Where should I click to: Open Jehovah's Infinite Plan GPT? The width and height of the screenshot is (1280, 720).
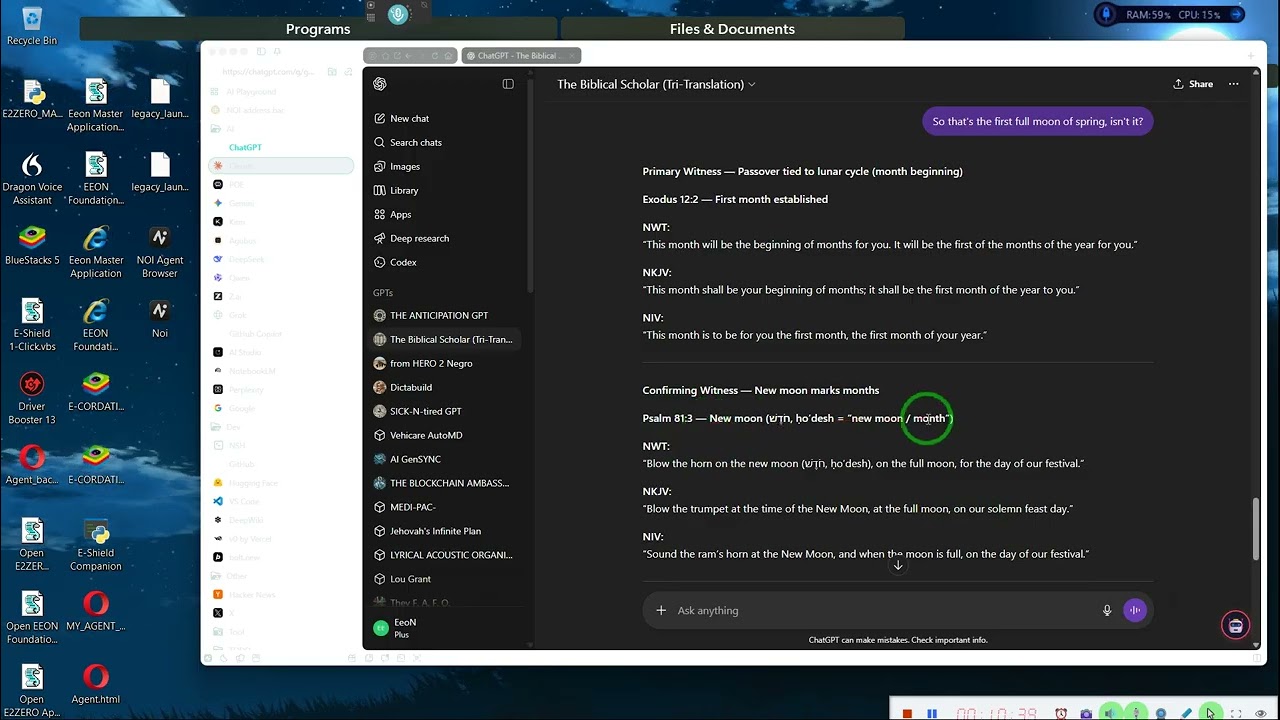click(444, 531)
